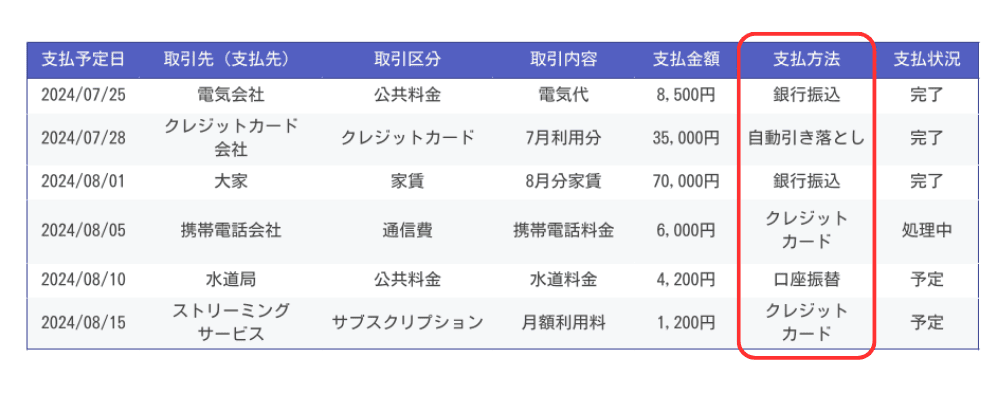The image size is (1000, 400).
Task: Click the 携帯電話料金 cell
Action: [563, 231]
